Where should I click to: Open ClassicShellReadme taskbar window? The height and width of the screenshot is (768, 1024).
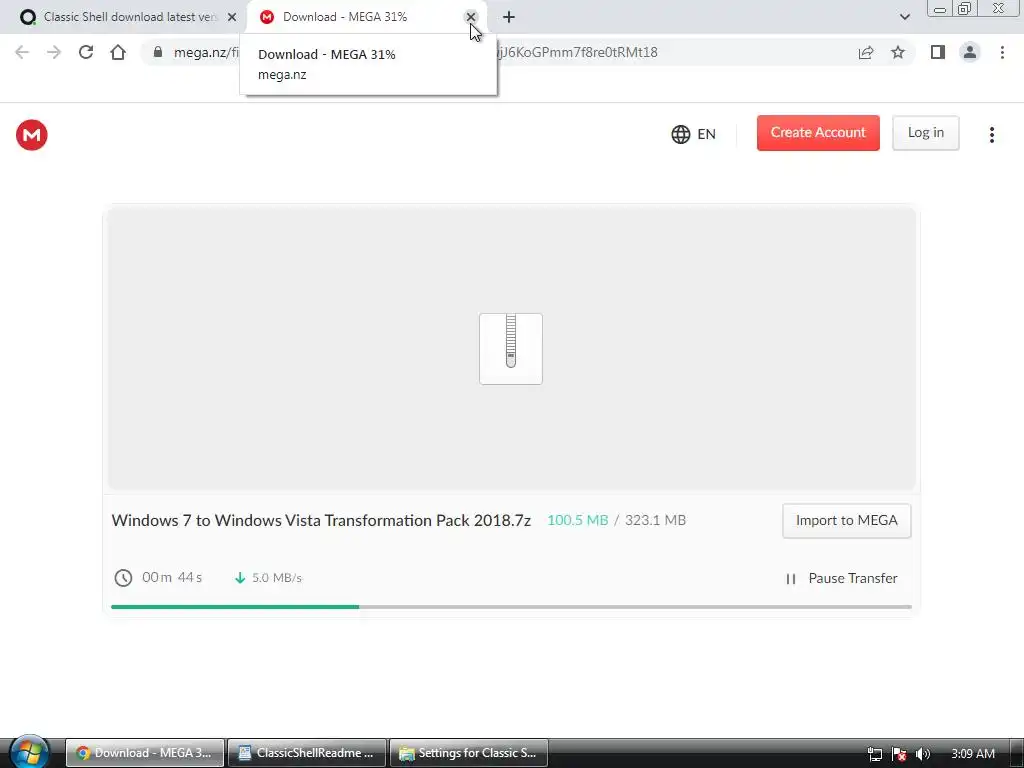(x=307, y=753)
